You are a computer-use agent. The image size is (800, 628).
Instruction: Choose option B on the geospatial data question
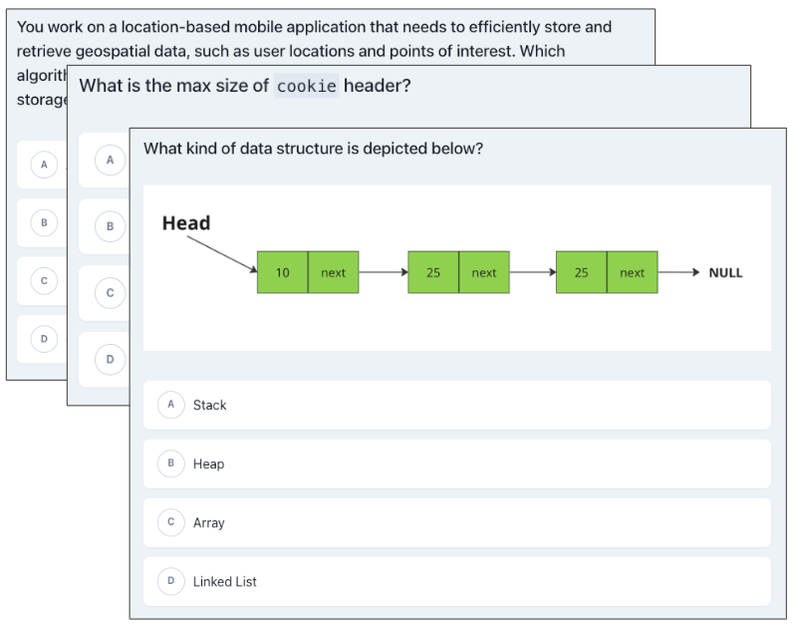point(44,222)
